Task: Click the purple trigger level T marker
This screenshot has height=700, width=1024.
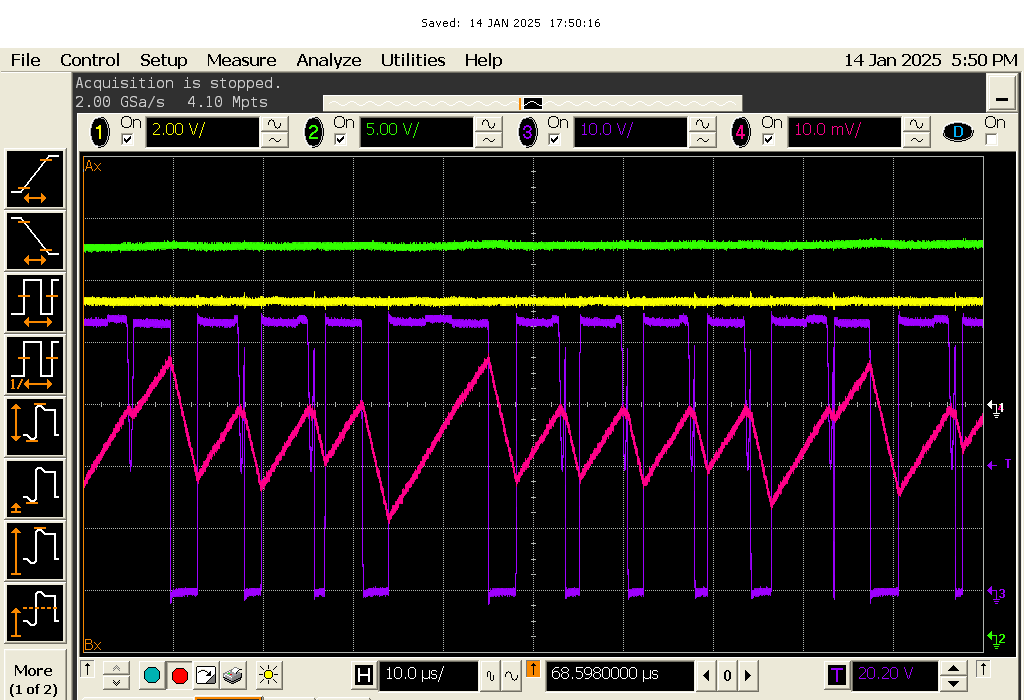Action: pyautogui.click(x=999, y=464)
